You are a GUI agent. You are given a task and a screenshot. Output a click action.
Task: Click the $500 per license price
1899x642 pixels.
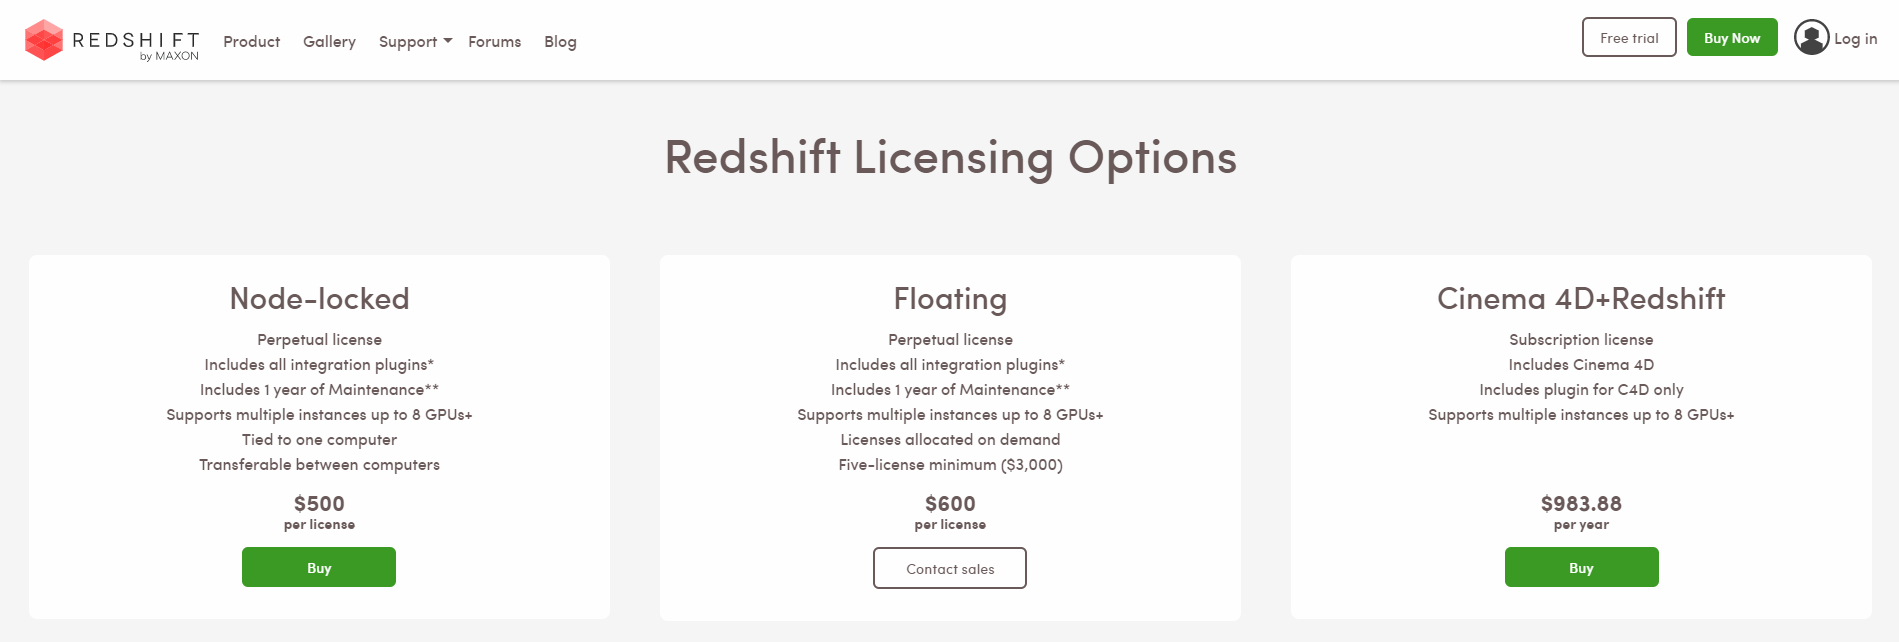coord(319,504)
